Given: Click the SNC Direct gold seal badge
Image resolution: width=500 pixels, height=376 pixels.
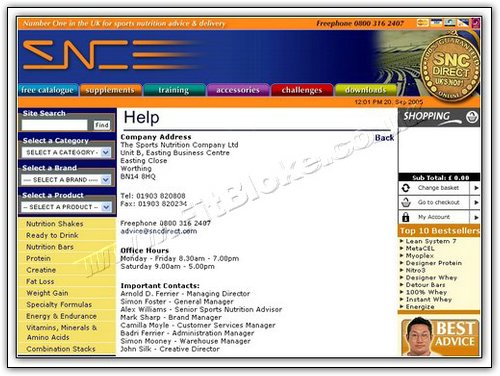Looking at the screenshot, I should [450, 67].
